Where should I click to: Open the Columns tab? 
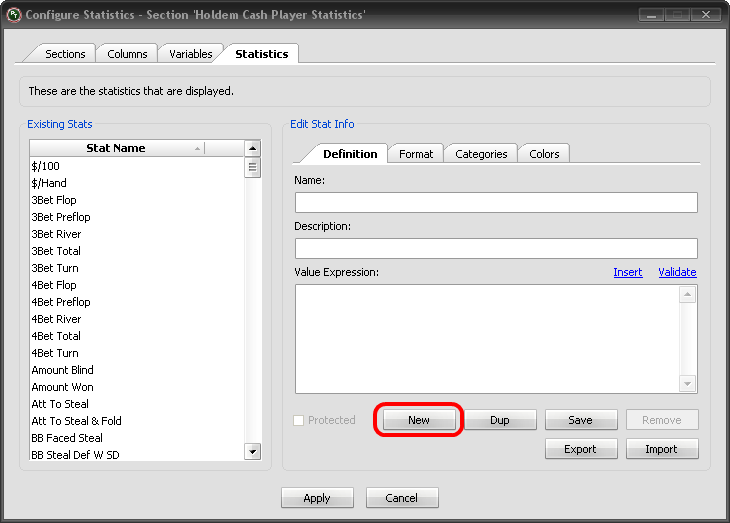[x=127, y=54]
